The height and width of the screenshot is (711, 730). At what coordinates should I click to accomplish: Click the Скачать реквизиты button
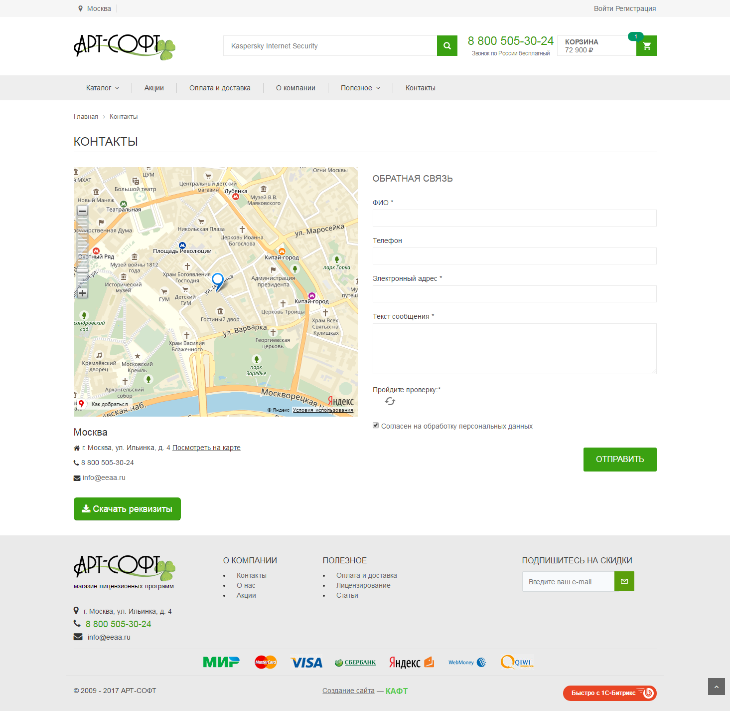tap(127, 509)
